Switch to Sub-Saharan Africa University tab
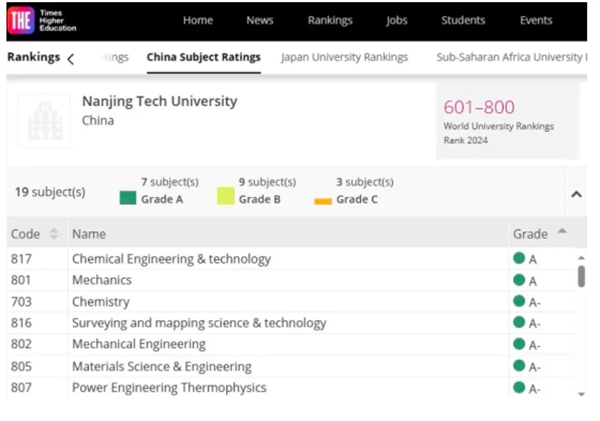The width and height of the screenshot is (600, 421). pos(512,57)
